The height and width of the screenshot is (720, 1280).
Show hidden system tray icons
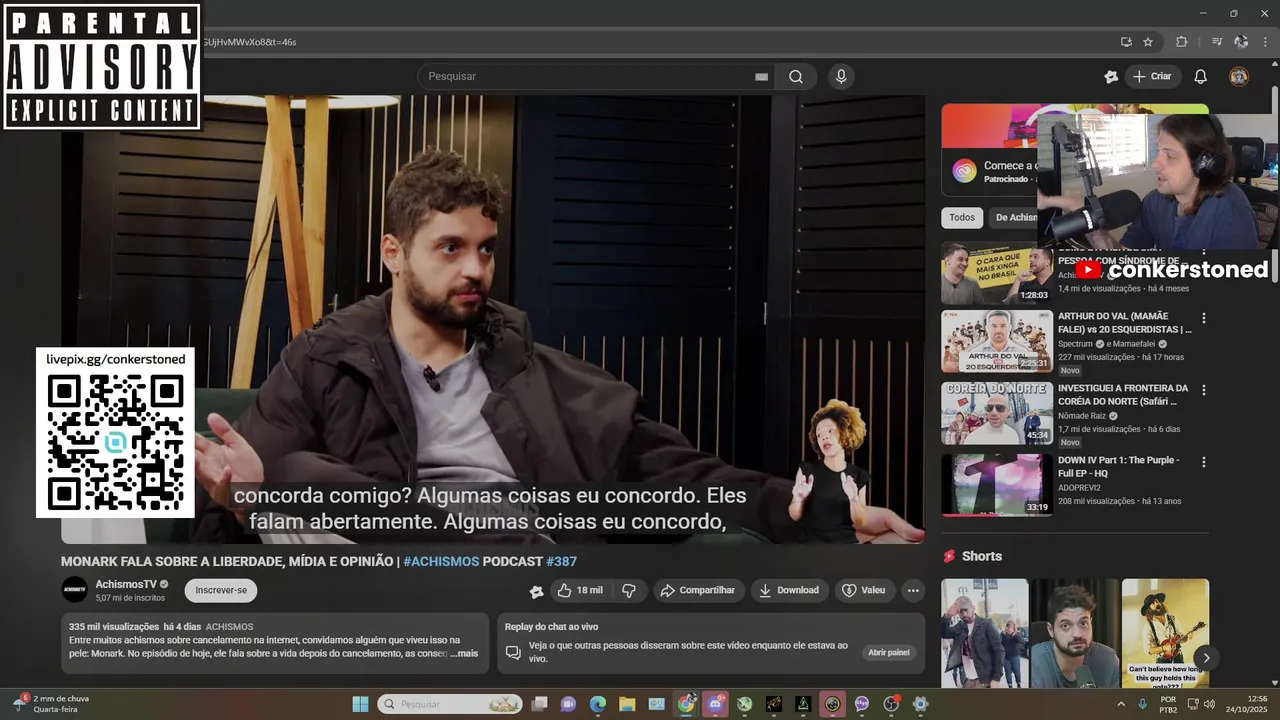[1121, 704]
